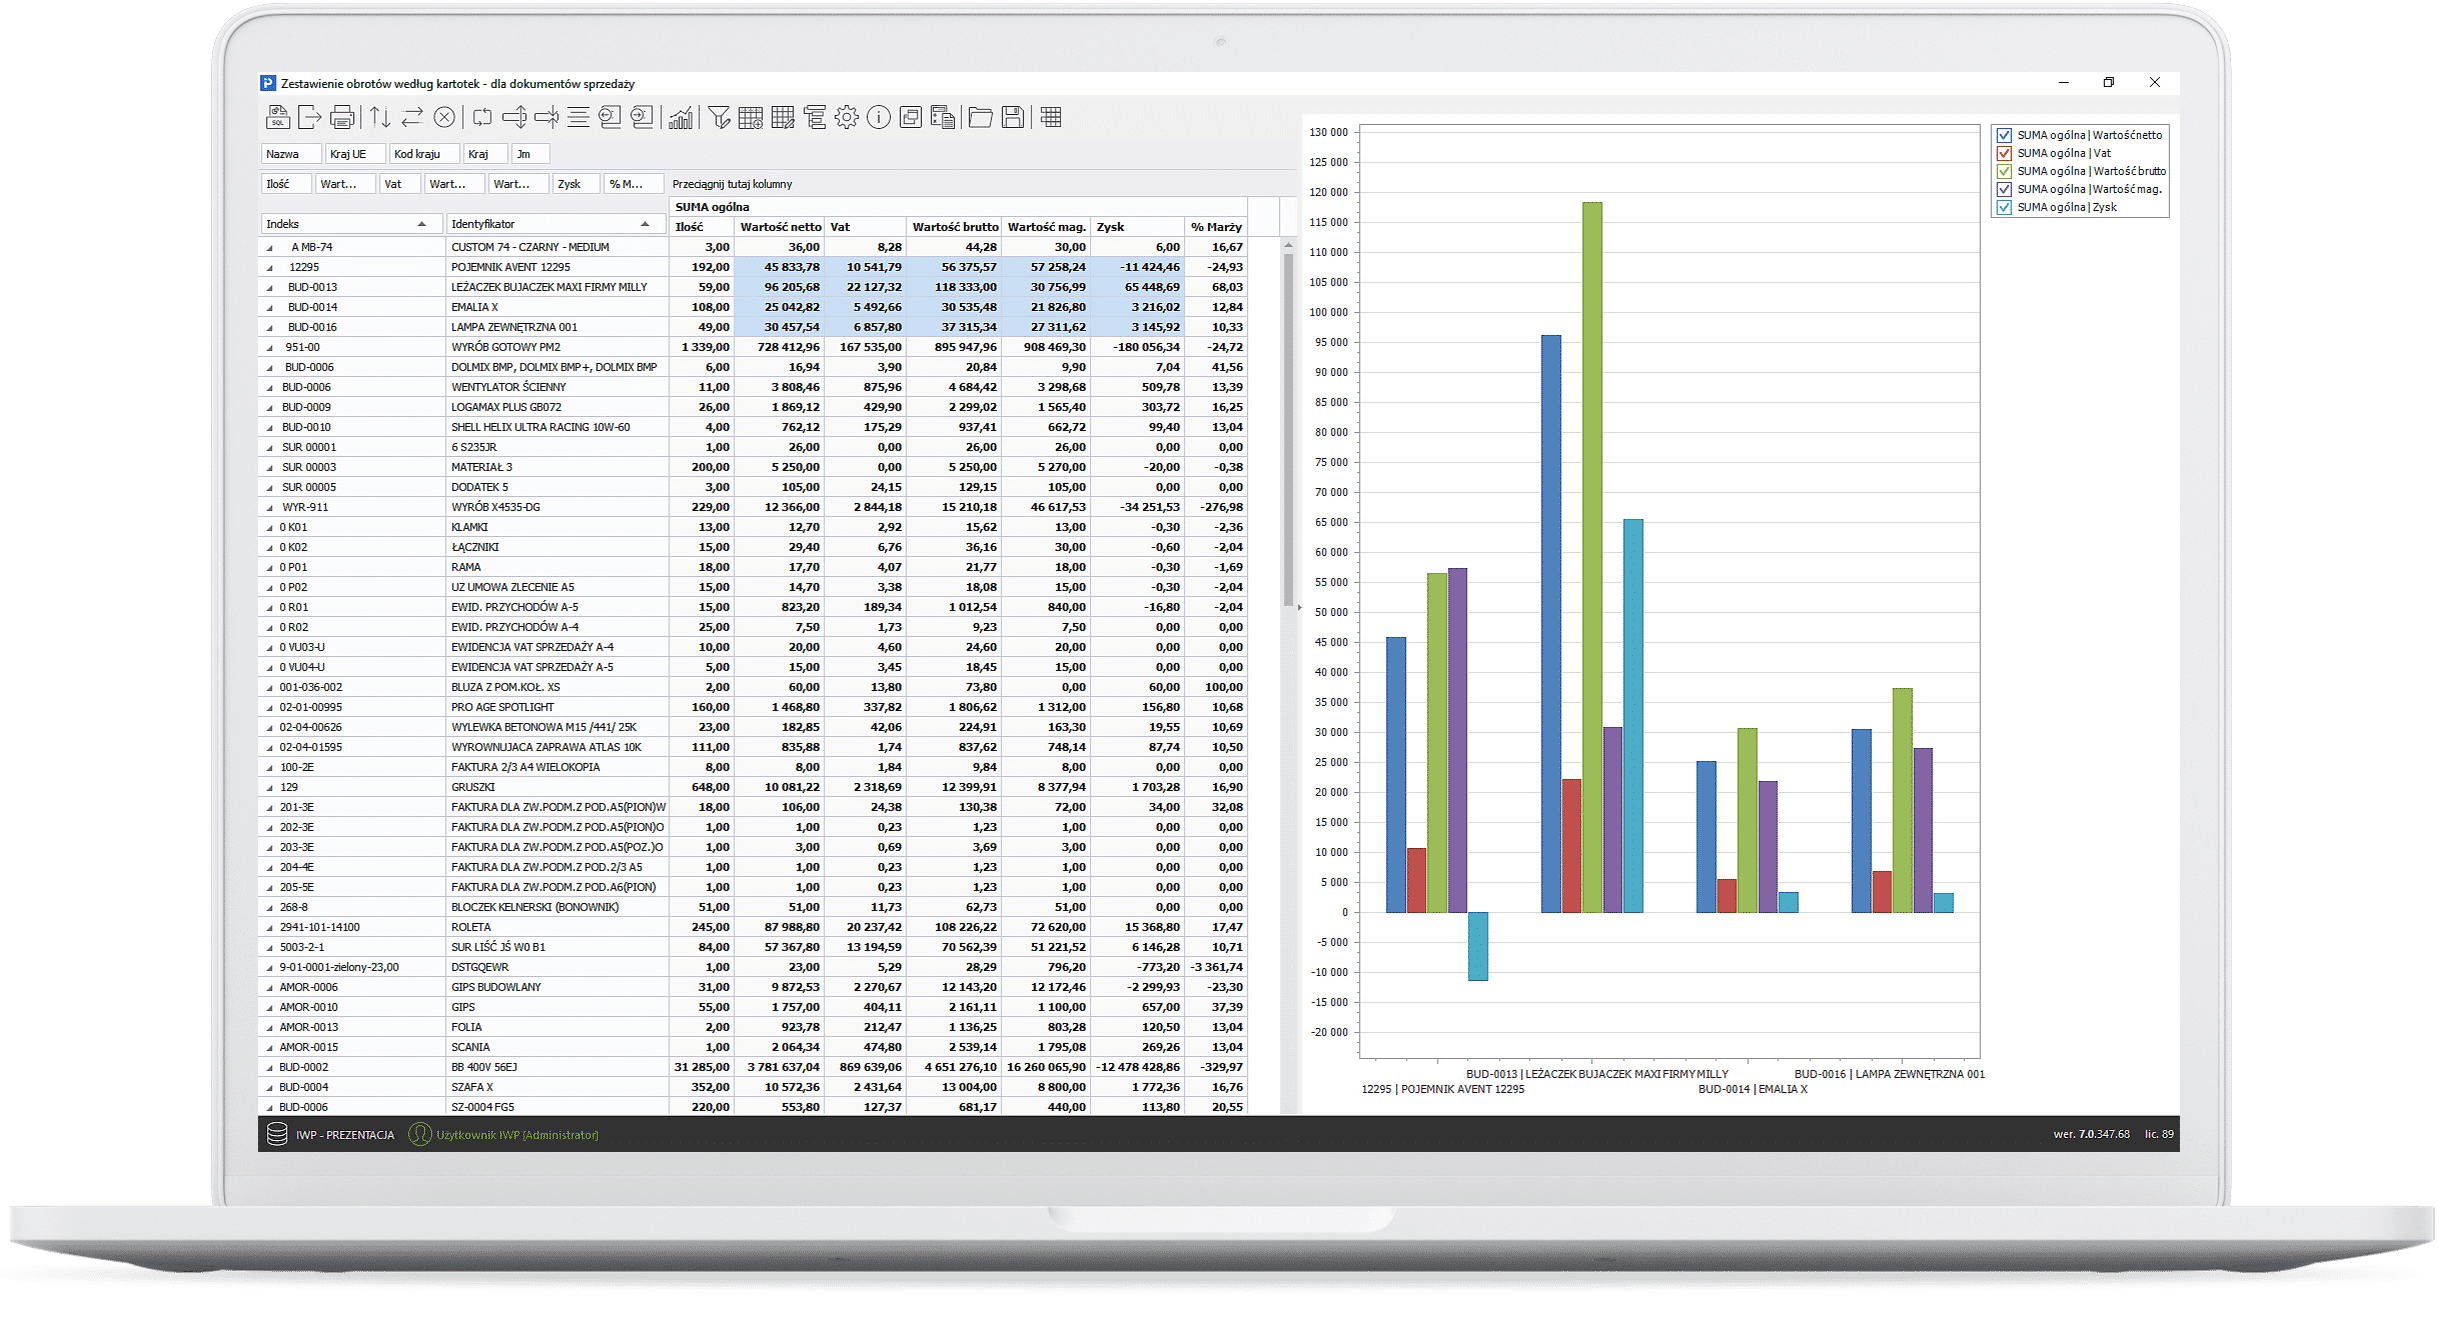
Task: Click the form and document list icon
Action: tap(943, 118)
